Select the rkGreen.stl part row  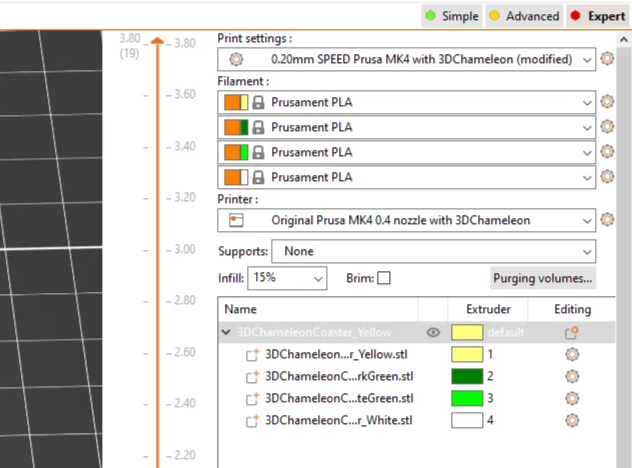tap(417, 376)
